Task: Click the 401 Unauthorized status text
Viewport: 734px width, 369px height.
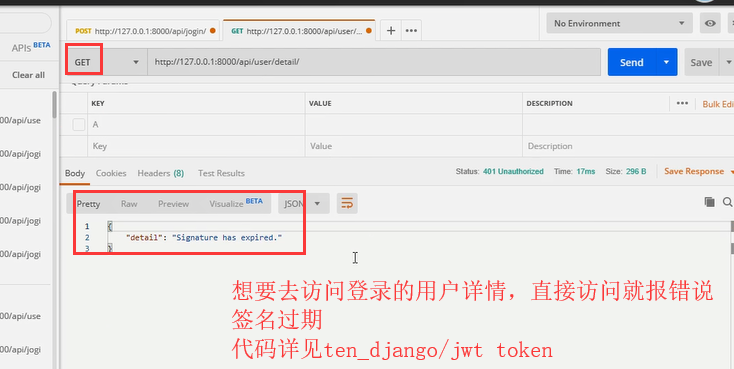Action: (x=513, y=171)
